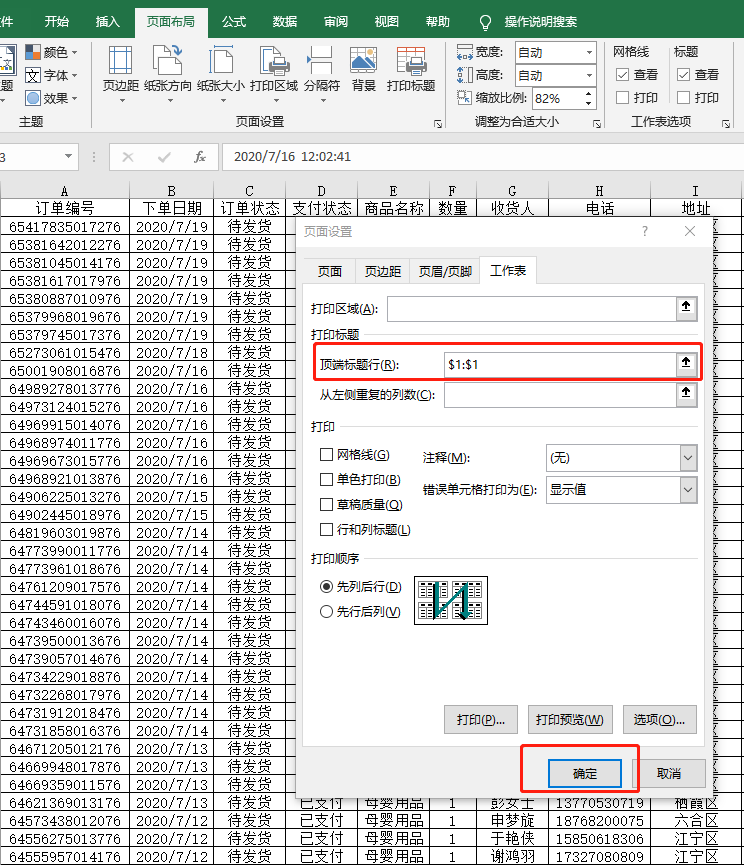
Task: Switch to 开始 ribbon tab
Action: [x=57, y=22]
